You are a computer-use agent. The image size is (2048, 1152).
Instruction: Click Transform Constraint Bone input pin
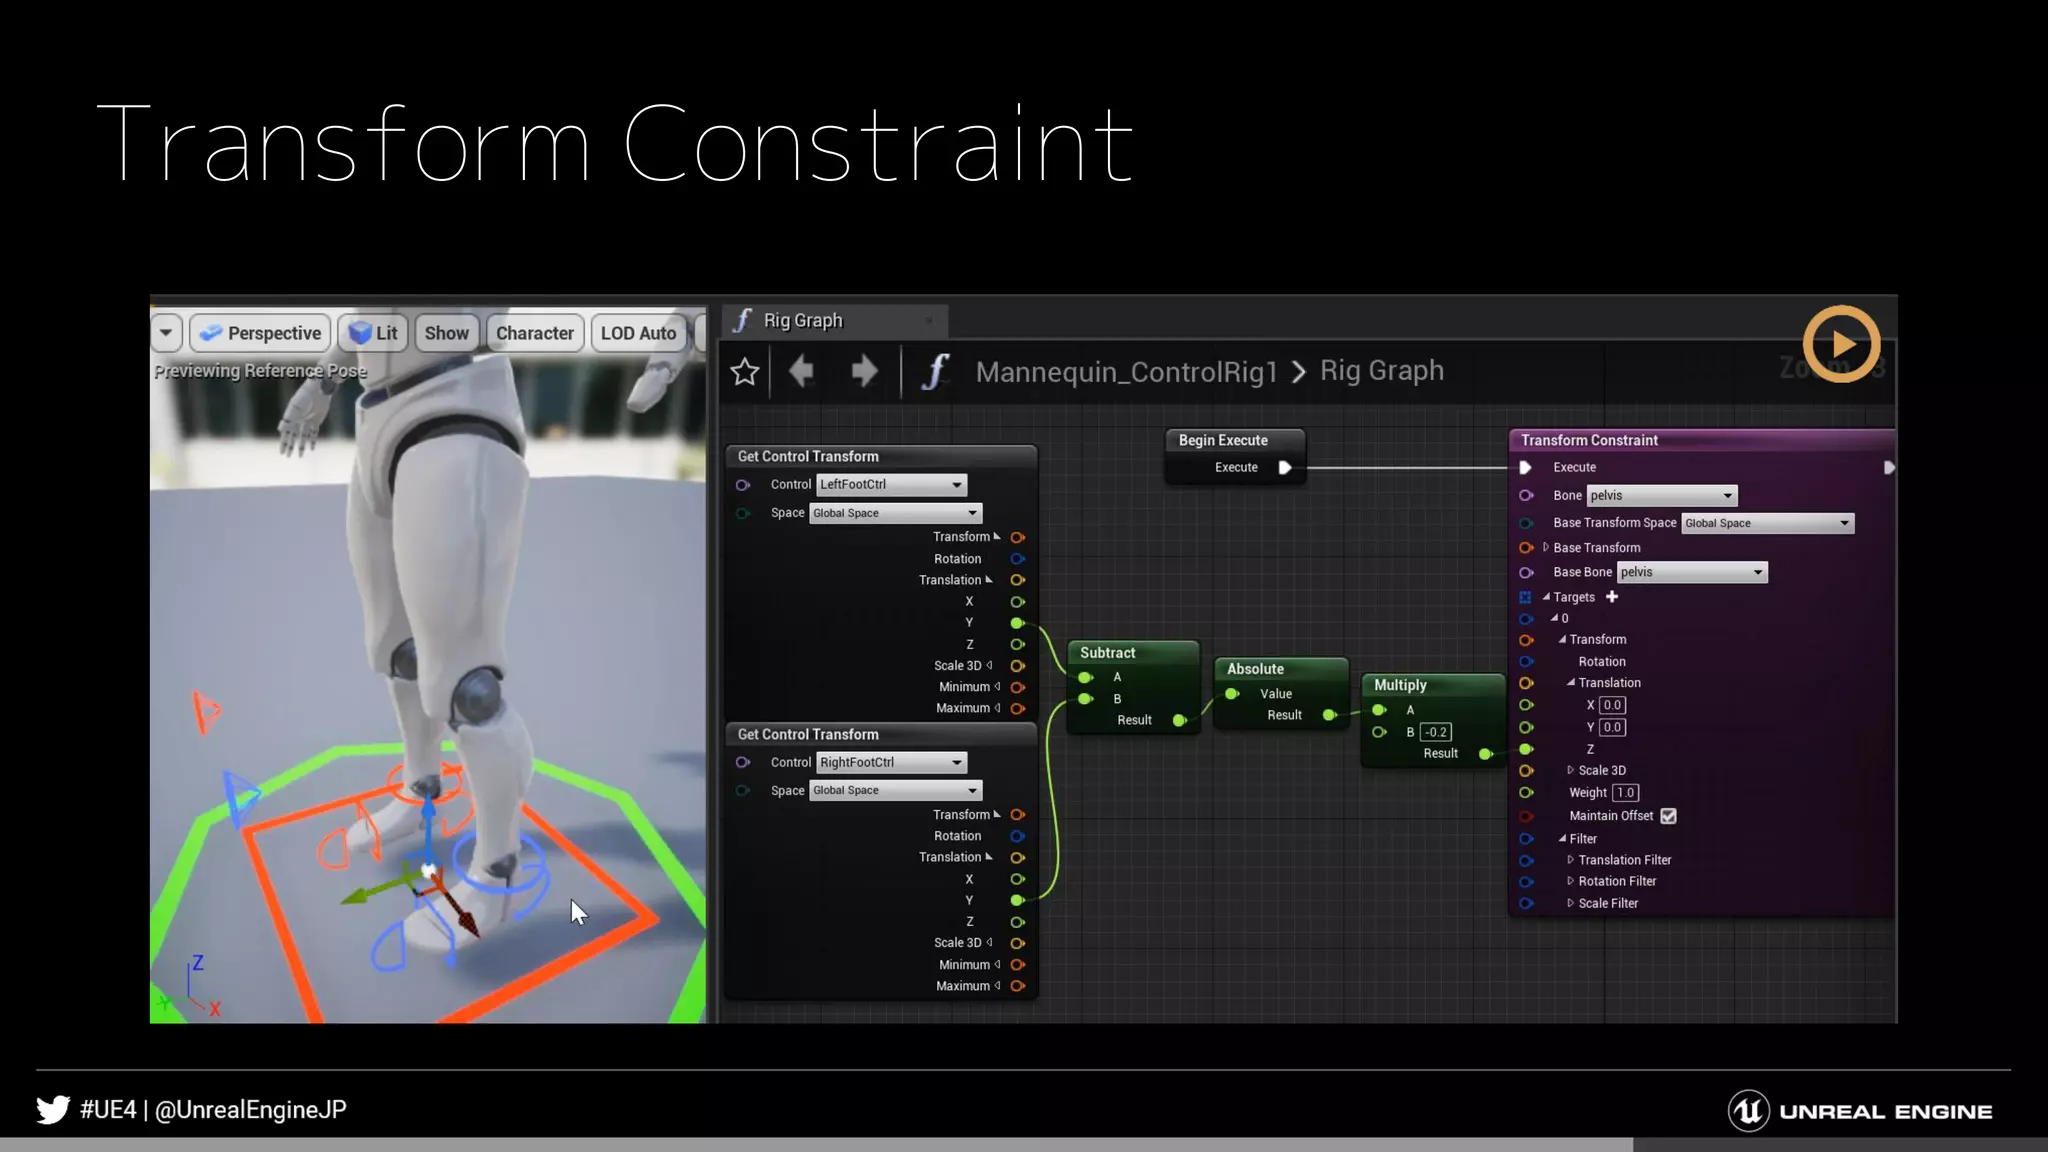coord(1526,496)
